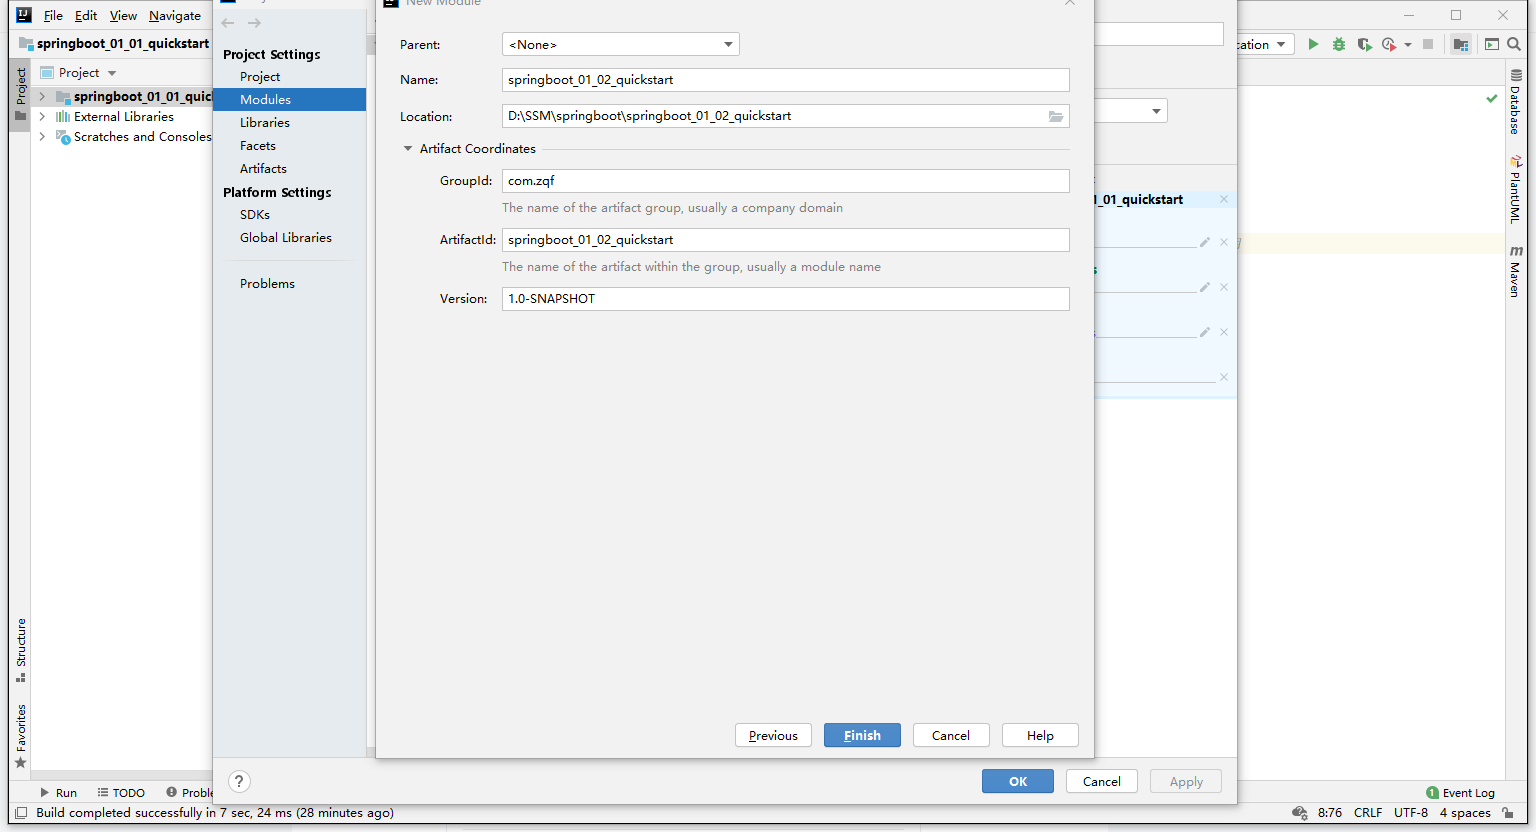
Task: Open Search Everywhere magnifier icon
Action: [x=1514, y=44]
